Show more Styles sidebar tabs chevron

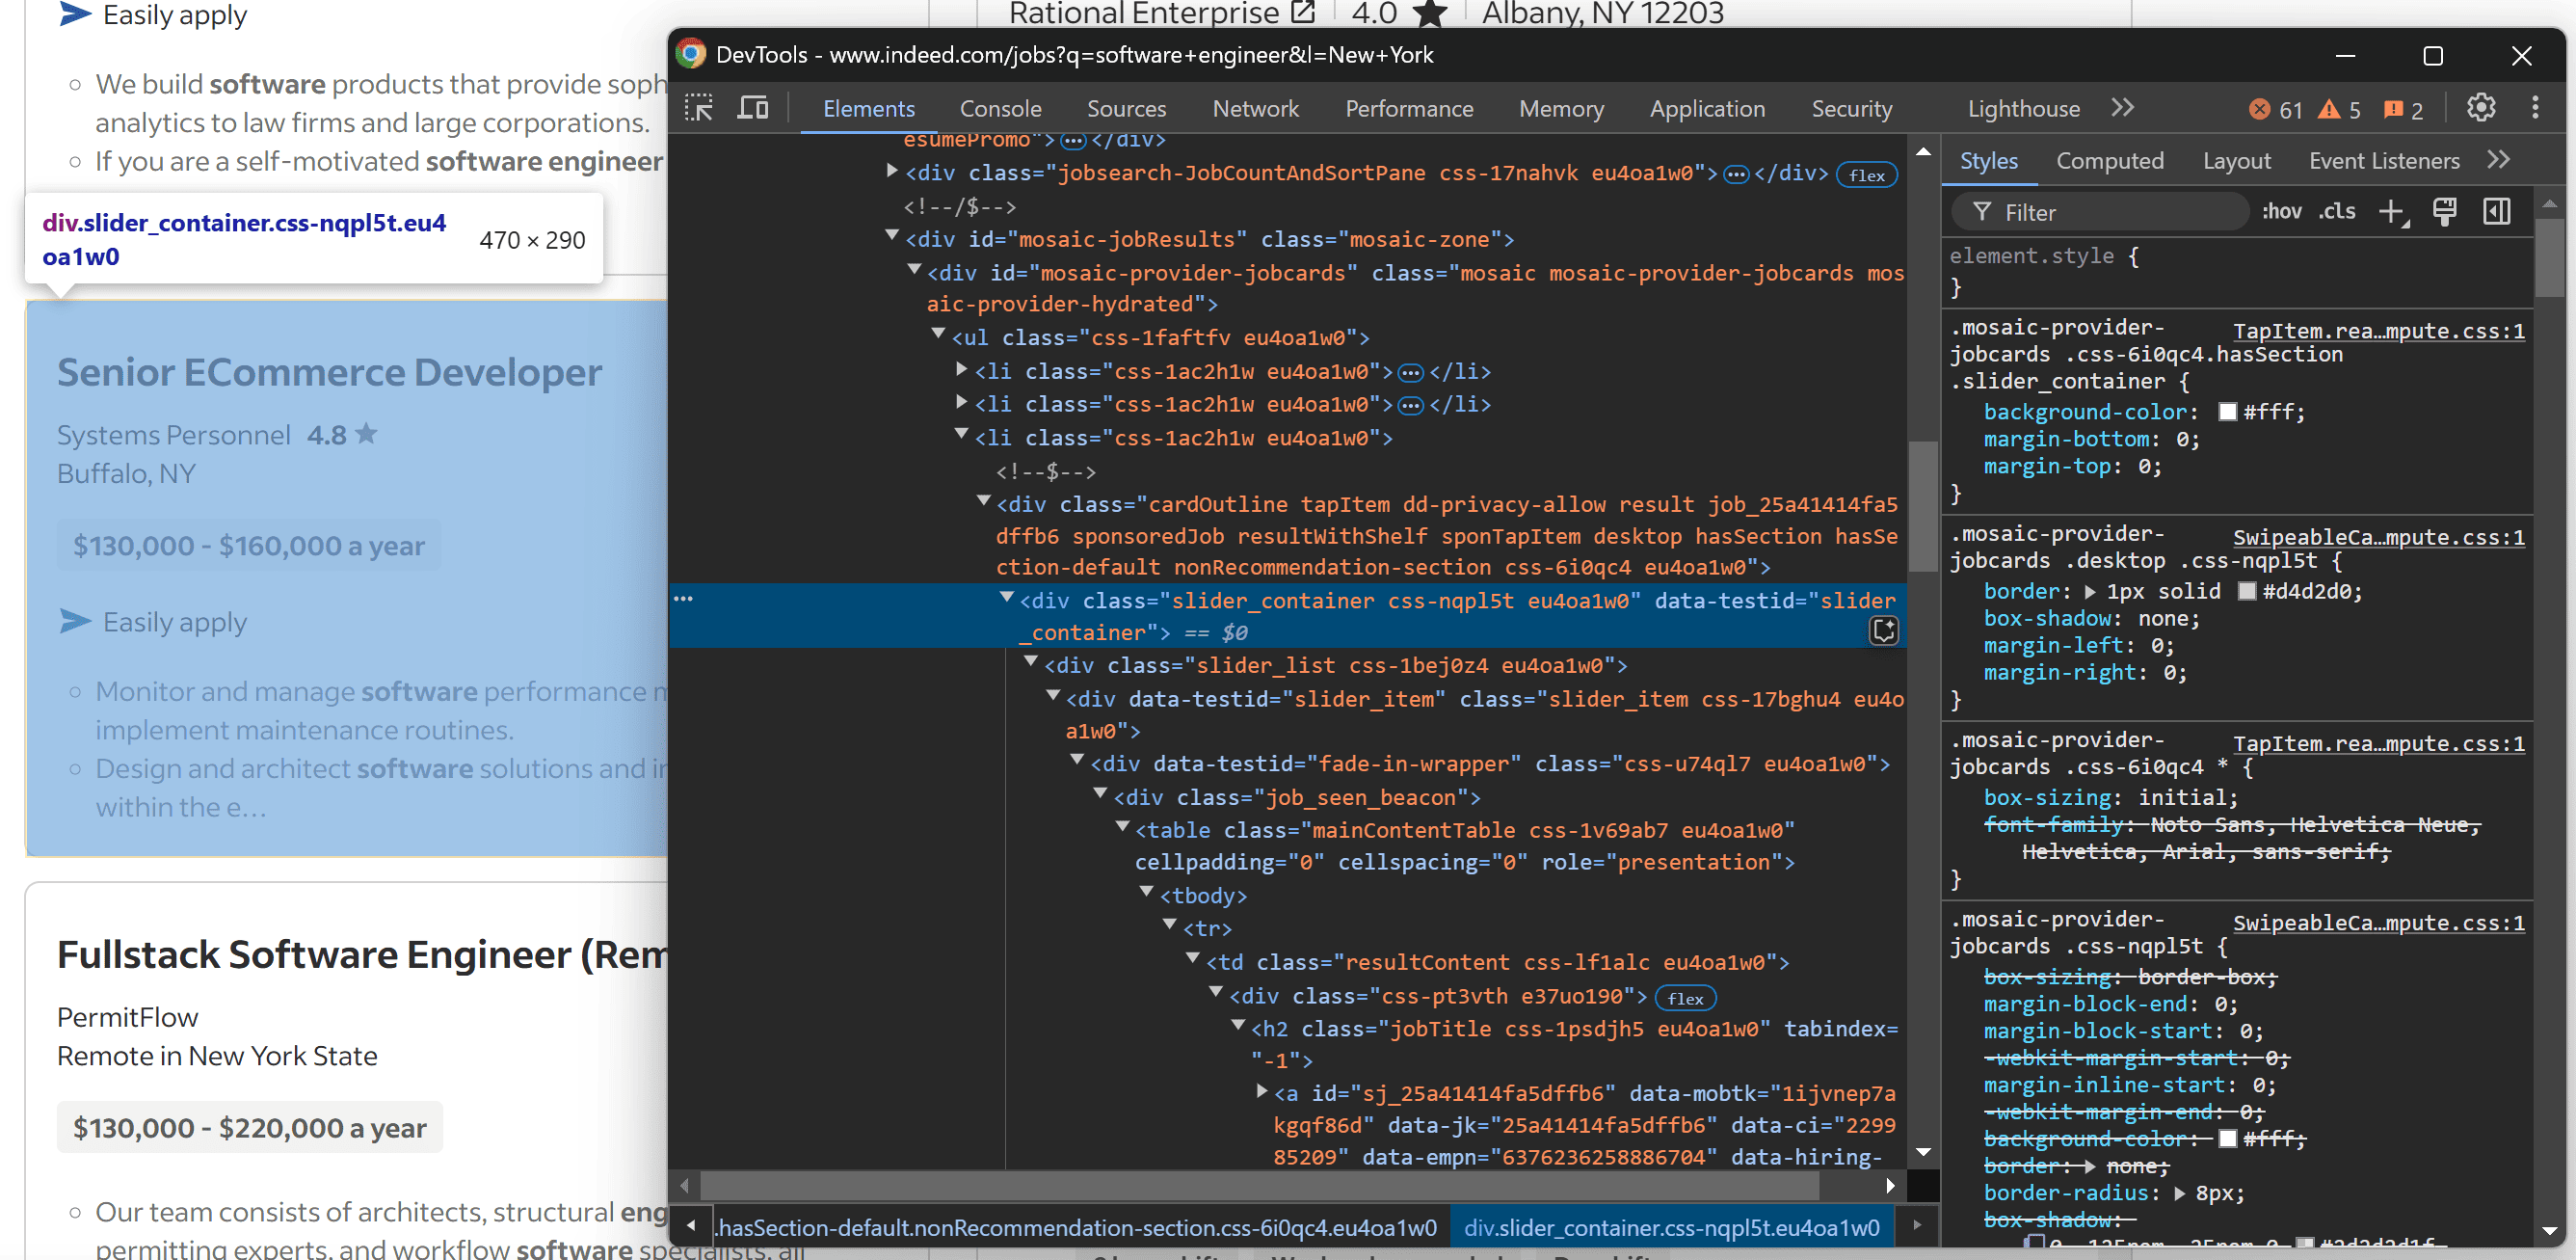point(2498,160)
